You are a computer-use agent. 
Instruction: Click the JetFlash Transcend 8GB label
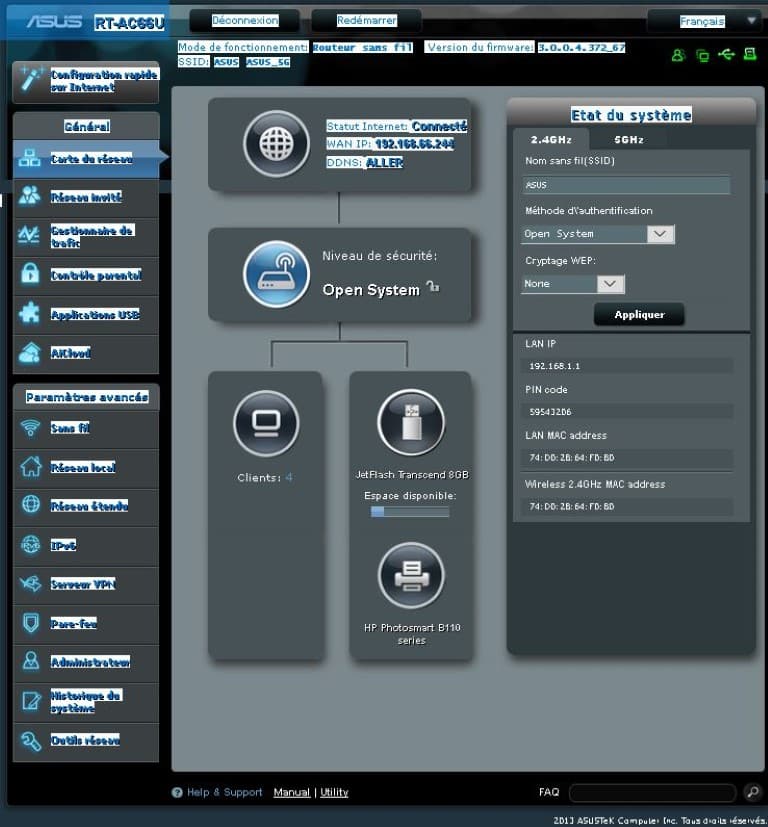click(412, 475)
